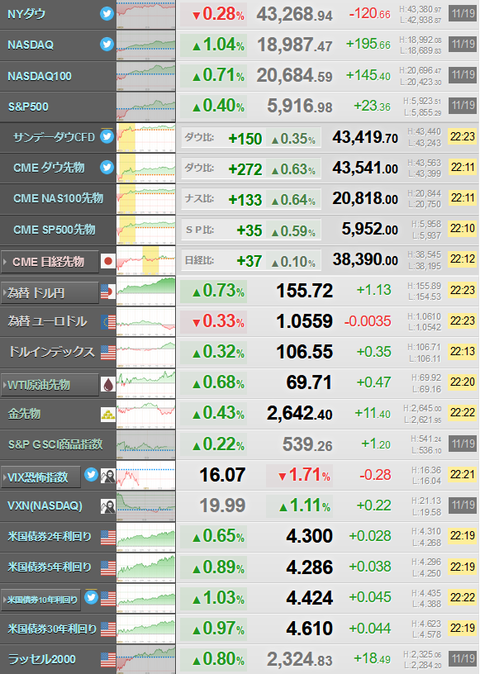This screenshot has height=674, width=480.
Task: Click US flag beside 米国債券10年利回り
Action: 108,599
